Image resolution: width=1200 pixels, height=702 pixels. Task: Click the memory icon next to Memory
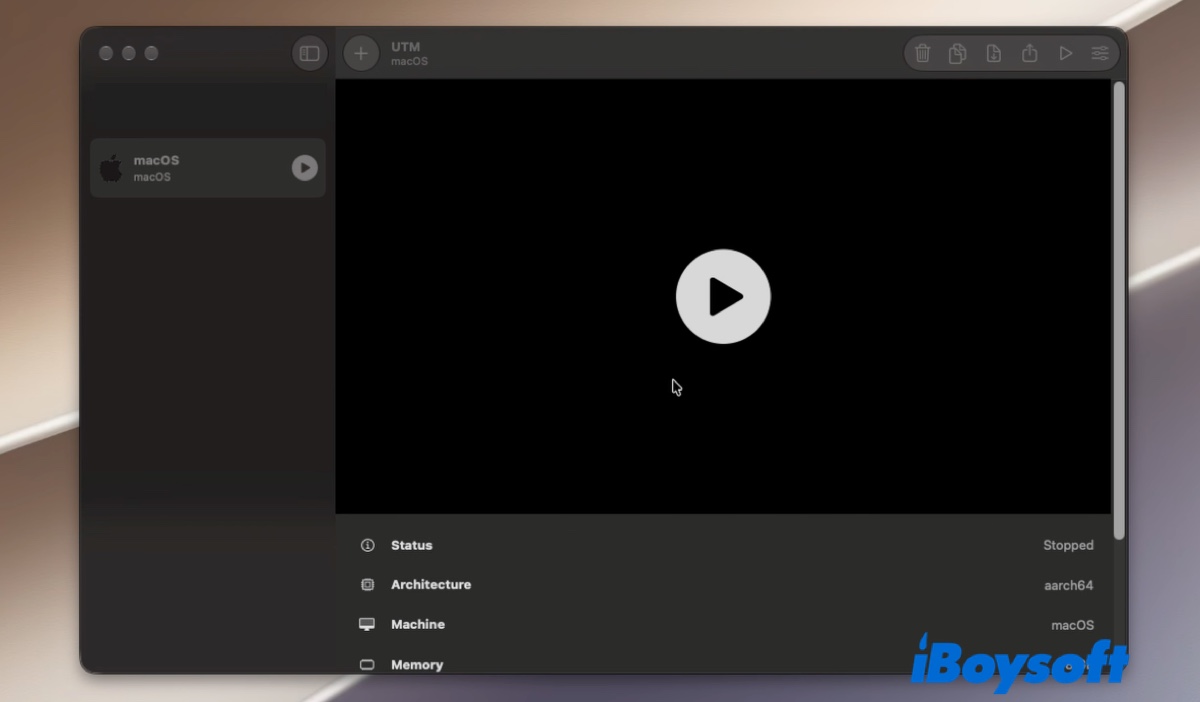click(x=367, y=664)
